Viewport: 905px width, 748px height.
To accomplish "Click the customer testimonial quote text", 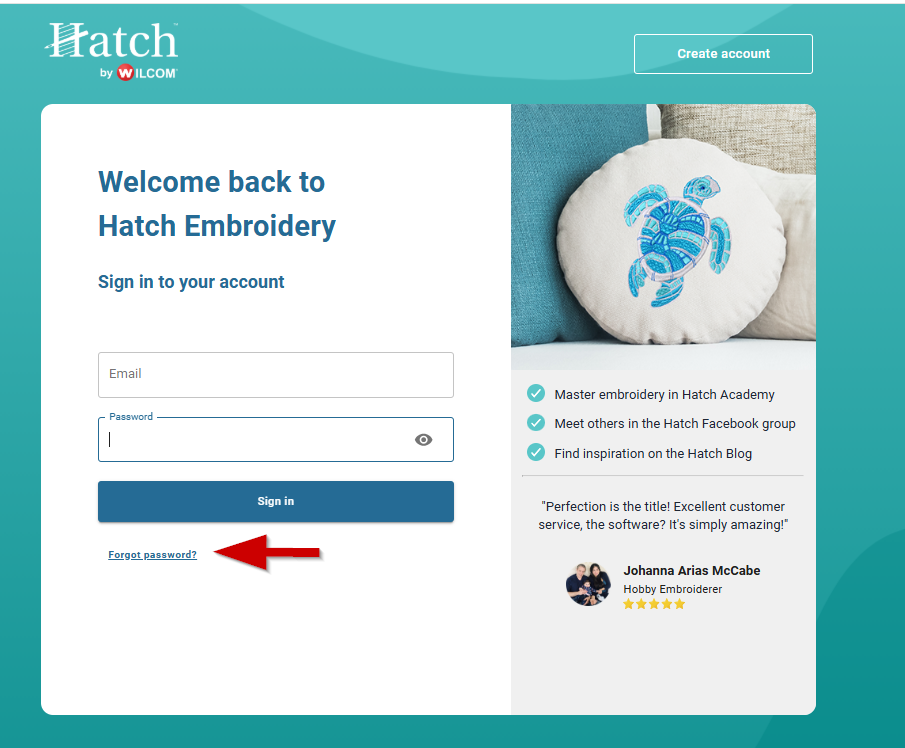I will click(663, 515).
